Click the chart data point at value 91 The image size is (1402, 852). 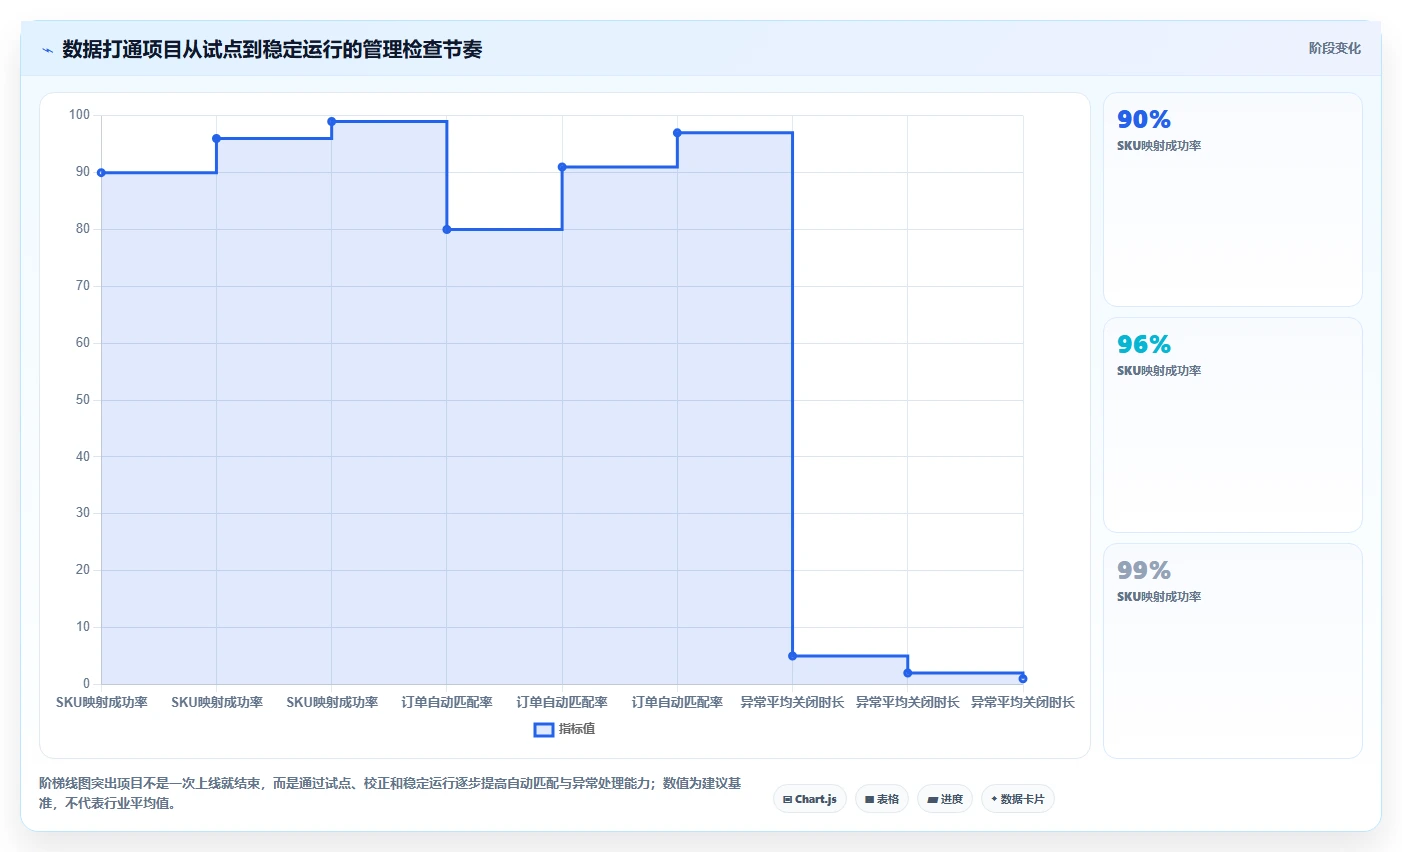(562, 167)
